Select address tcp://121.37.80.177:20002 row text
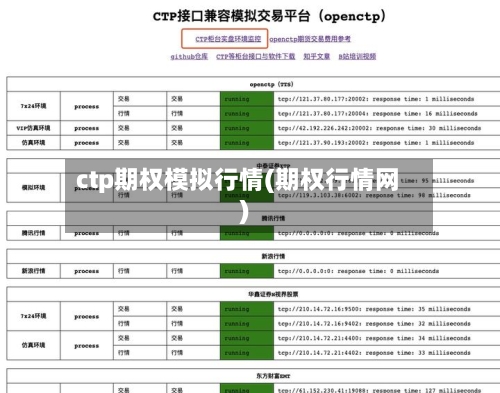500x393 pixels. click(376, 99)
